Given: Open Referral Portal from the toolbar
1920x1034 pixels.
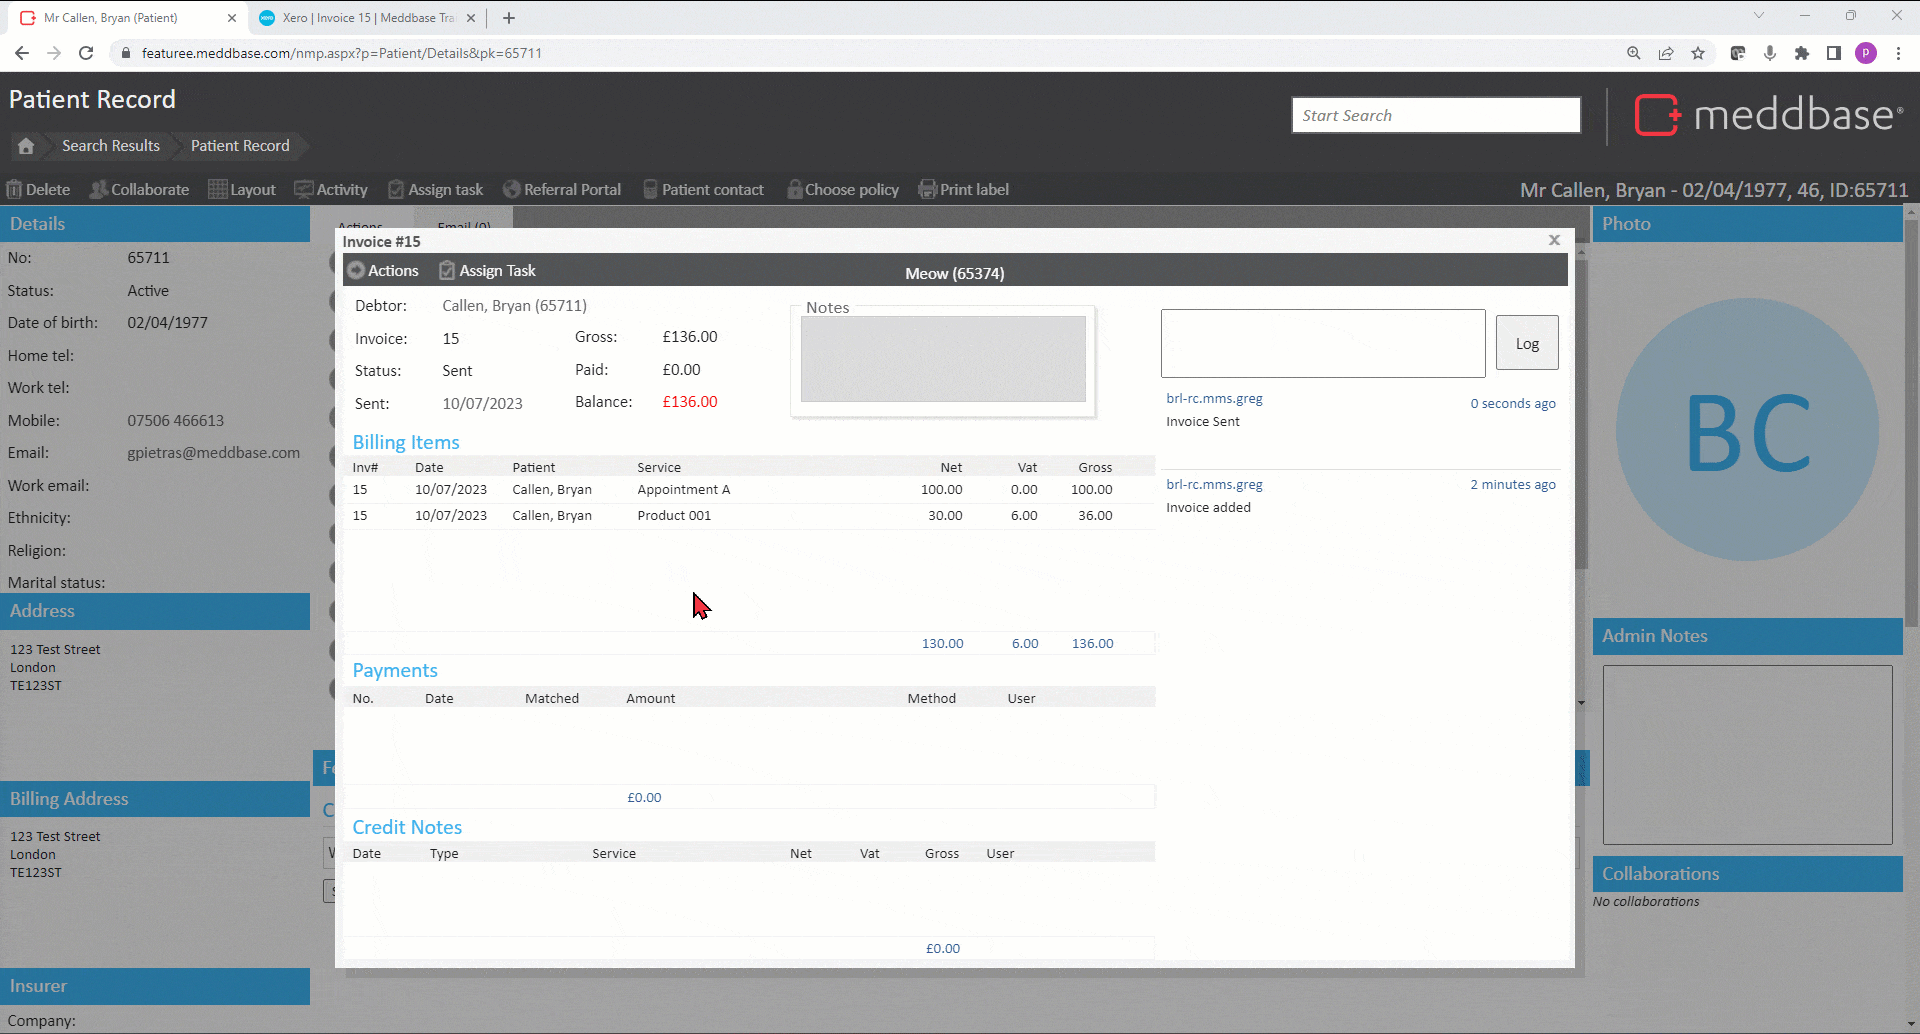Looking at the screenshot, I should coord(561,190).
